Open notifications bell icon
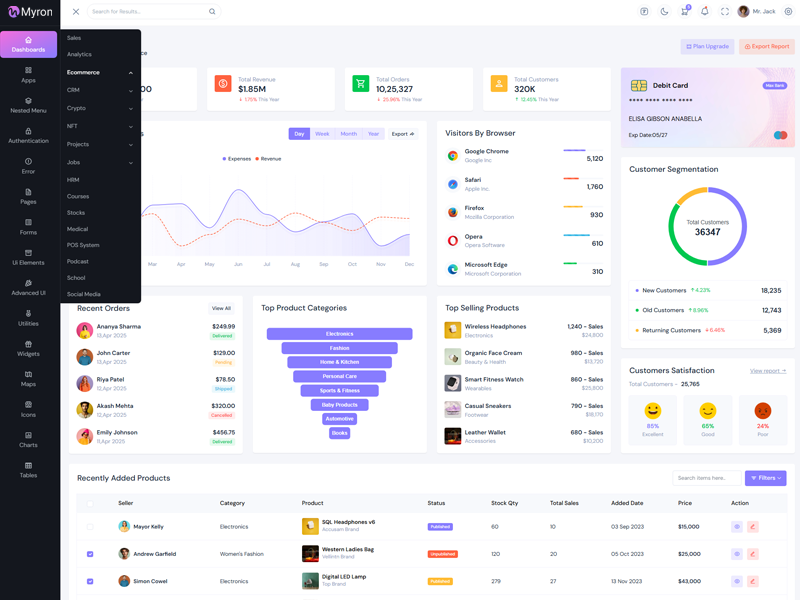The width and height of the screenshot is (800, 600). click(x=704, y=12)
